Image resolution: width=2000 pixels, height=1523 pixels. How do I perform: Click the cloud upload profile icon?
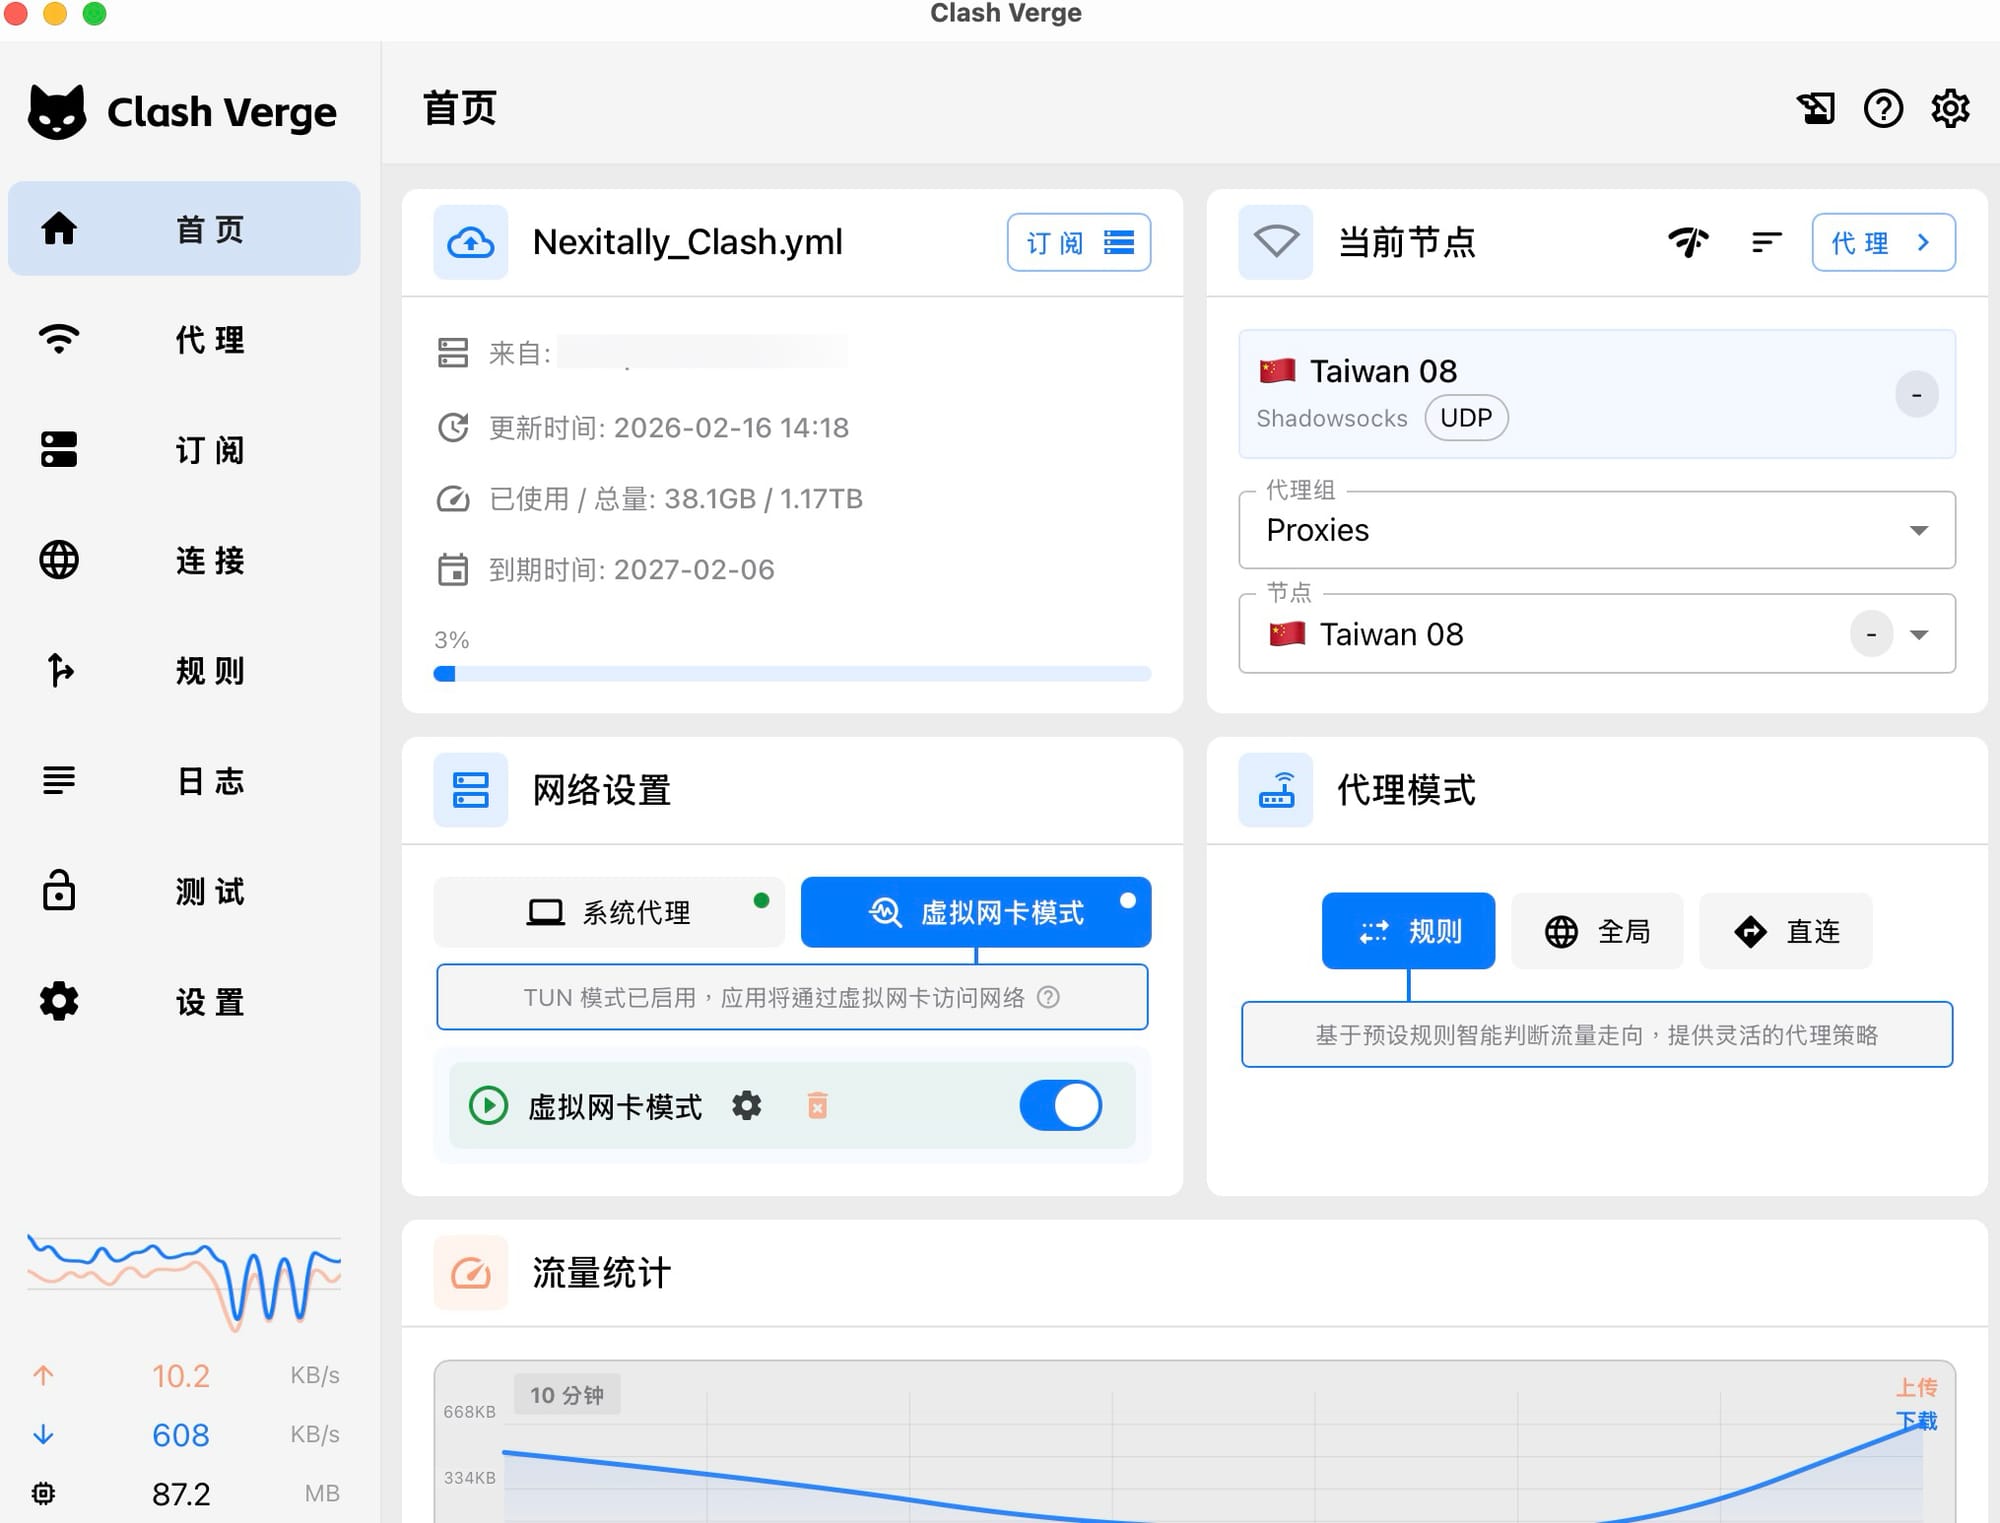click(x=470, y=242)
